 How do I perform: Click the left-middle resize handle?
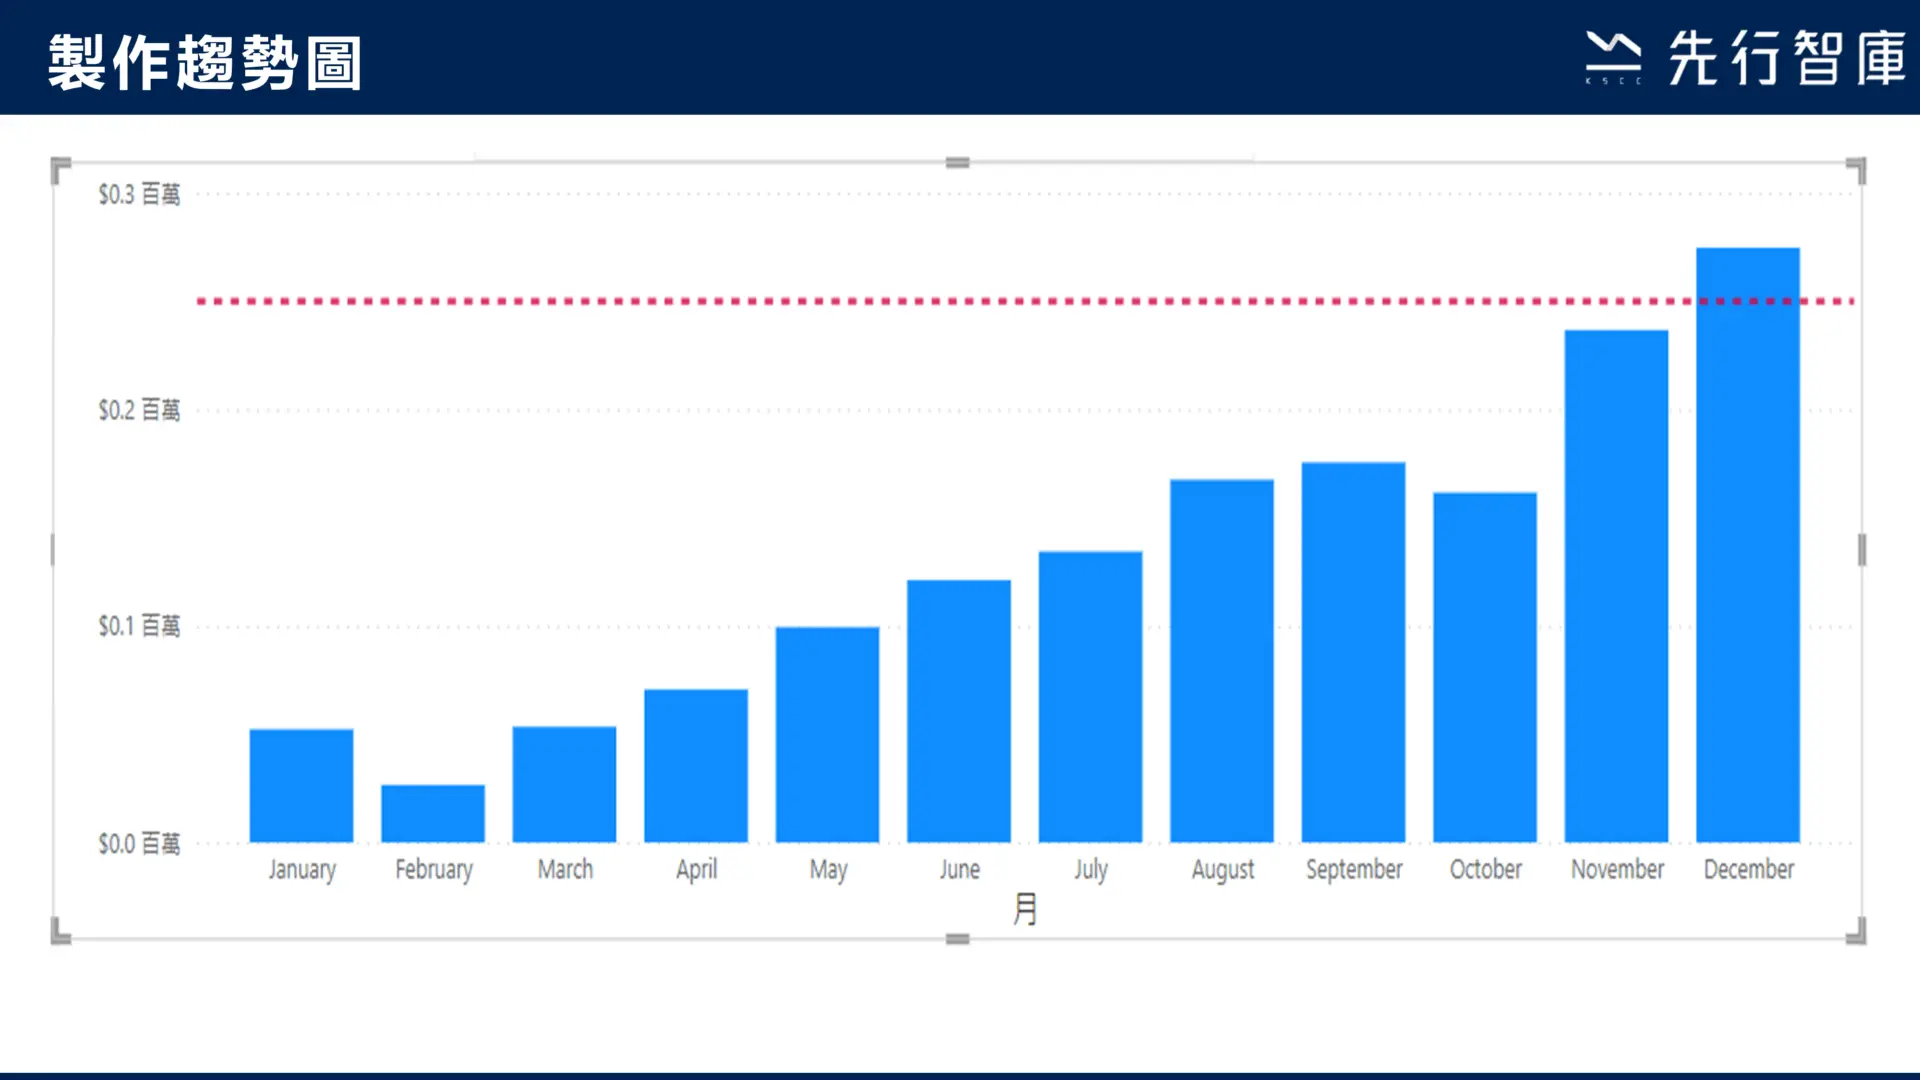tap(53, 550)
